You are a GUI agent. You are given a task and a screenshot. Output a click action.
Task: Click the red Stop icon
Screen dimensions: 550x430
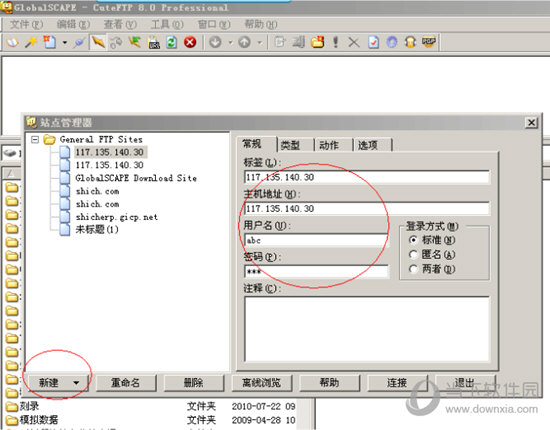click(190, 43)
